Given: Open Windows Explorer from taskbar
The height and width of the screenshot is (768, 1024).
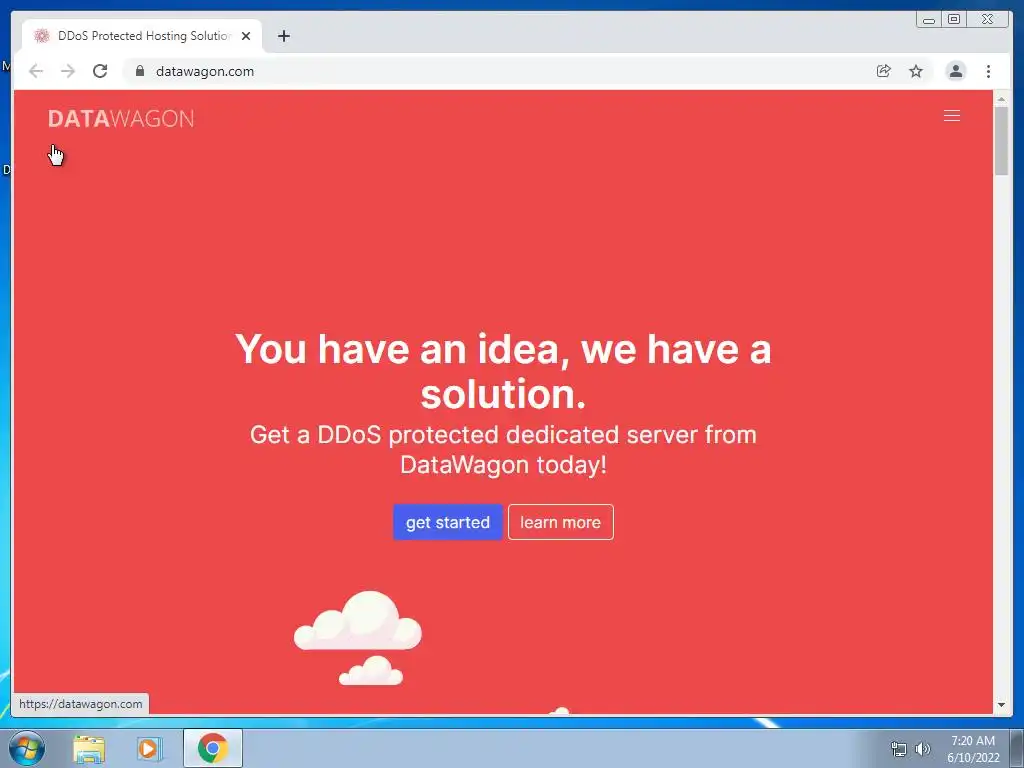Looking at the screenshot, I should click(x=89, y=748).
